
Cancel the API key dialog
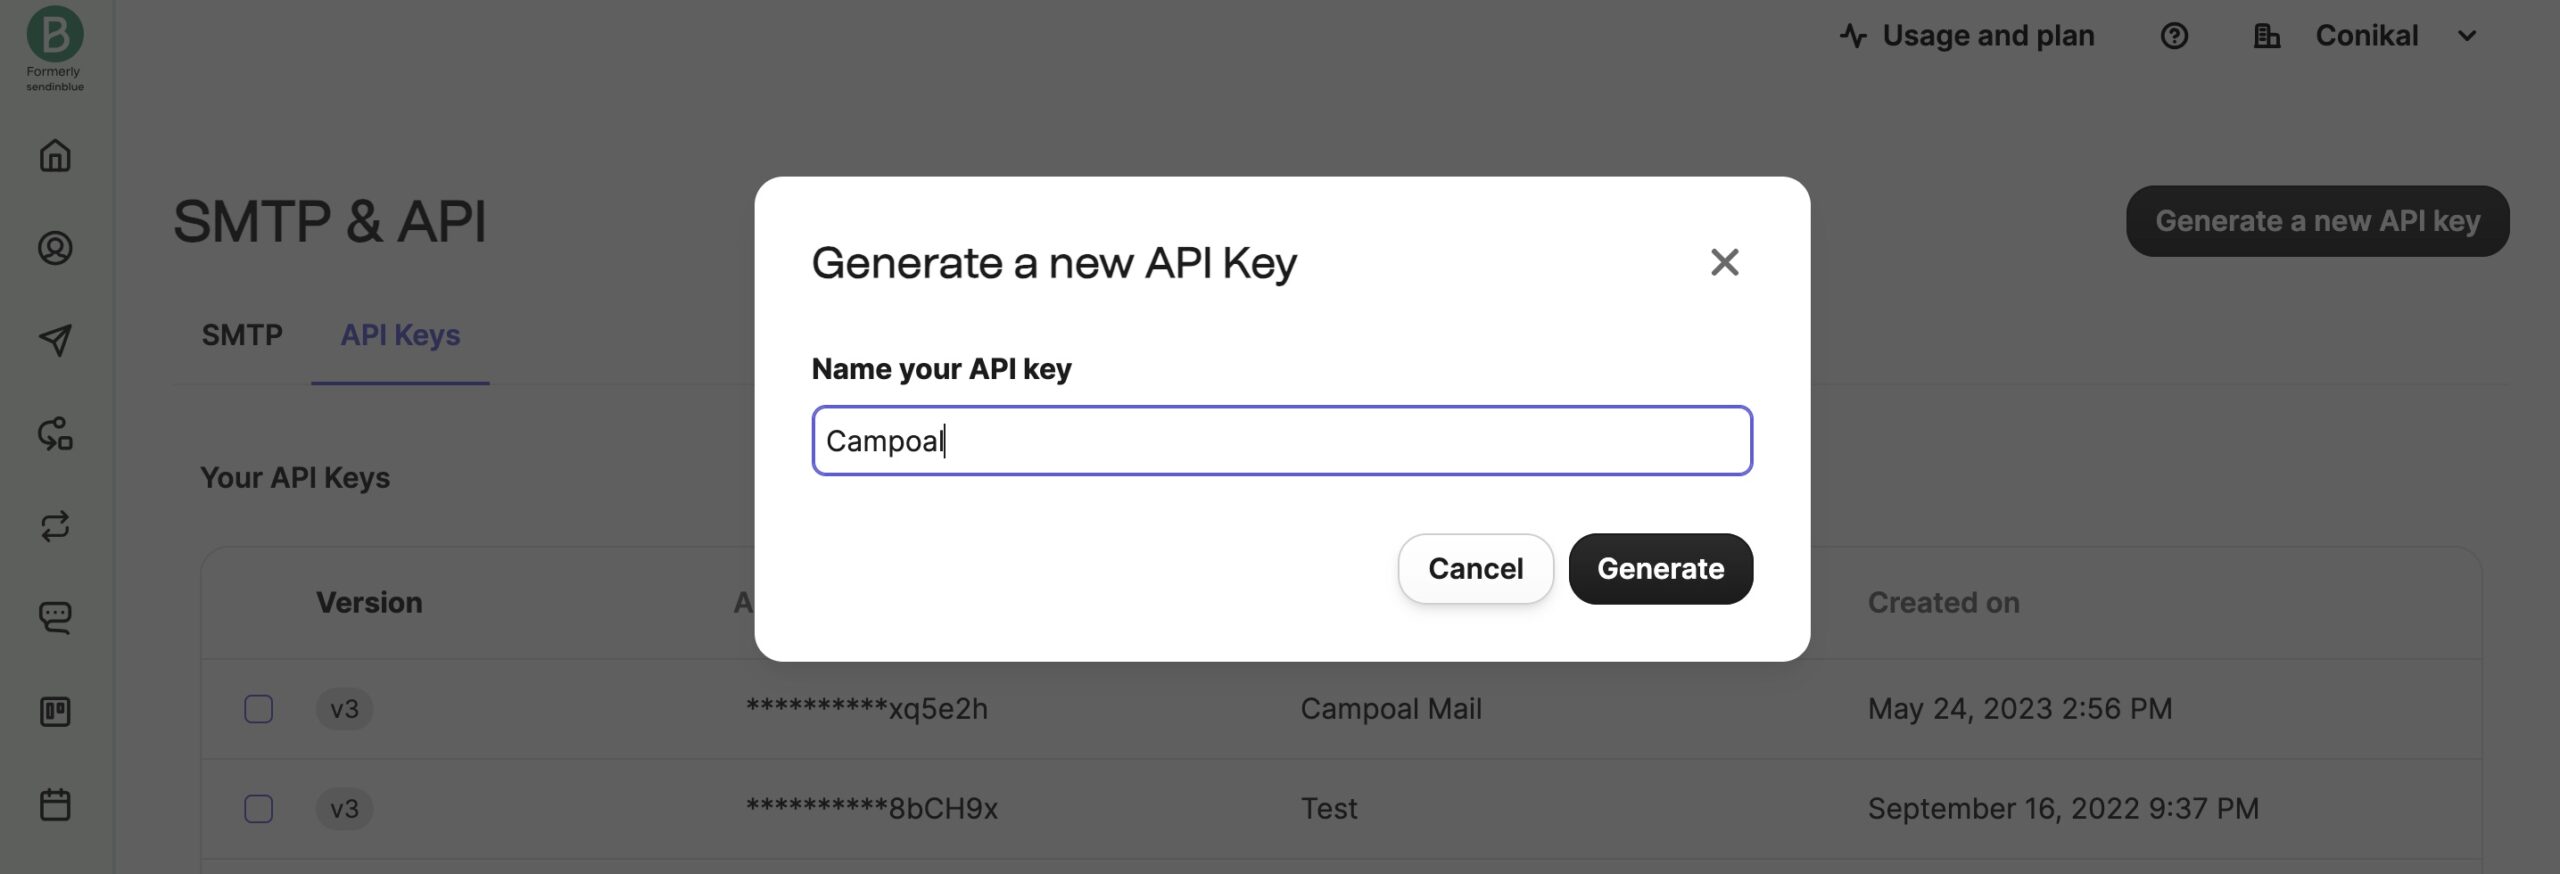(x=1475, y=568)
